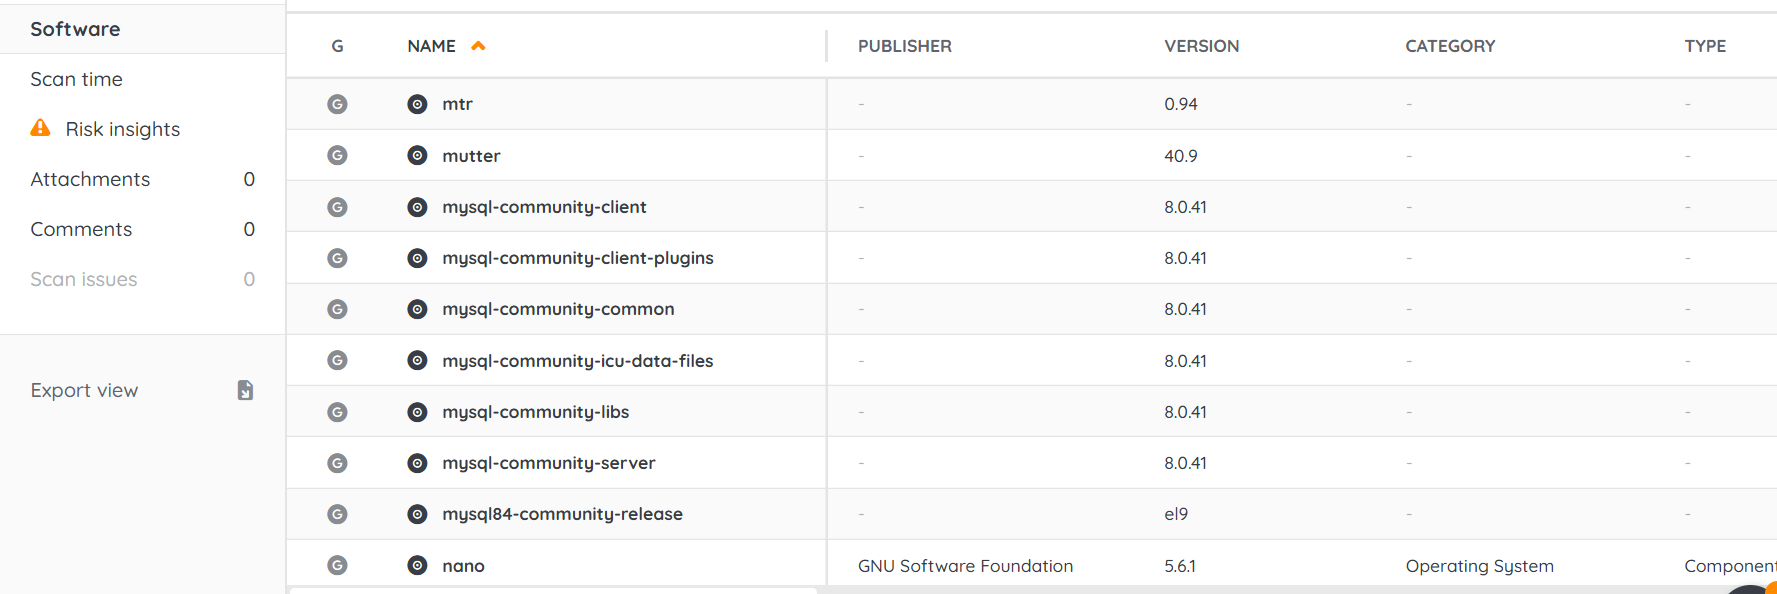Image resolution: width=1777 pixels, height=594 pixels.
Task: Click the disc icon beside mysql-community-libs
Action: pyautogui.click(x=417, y=412)
